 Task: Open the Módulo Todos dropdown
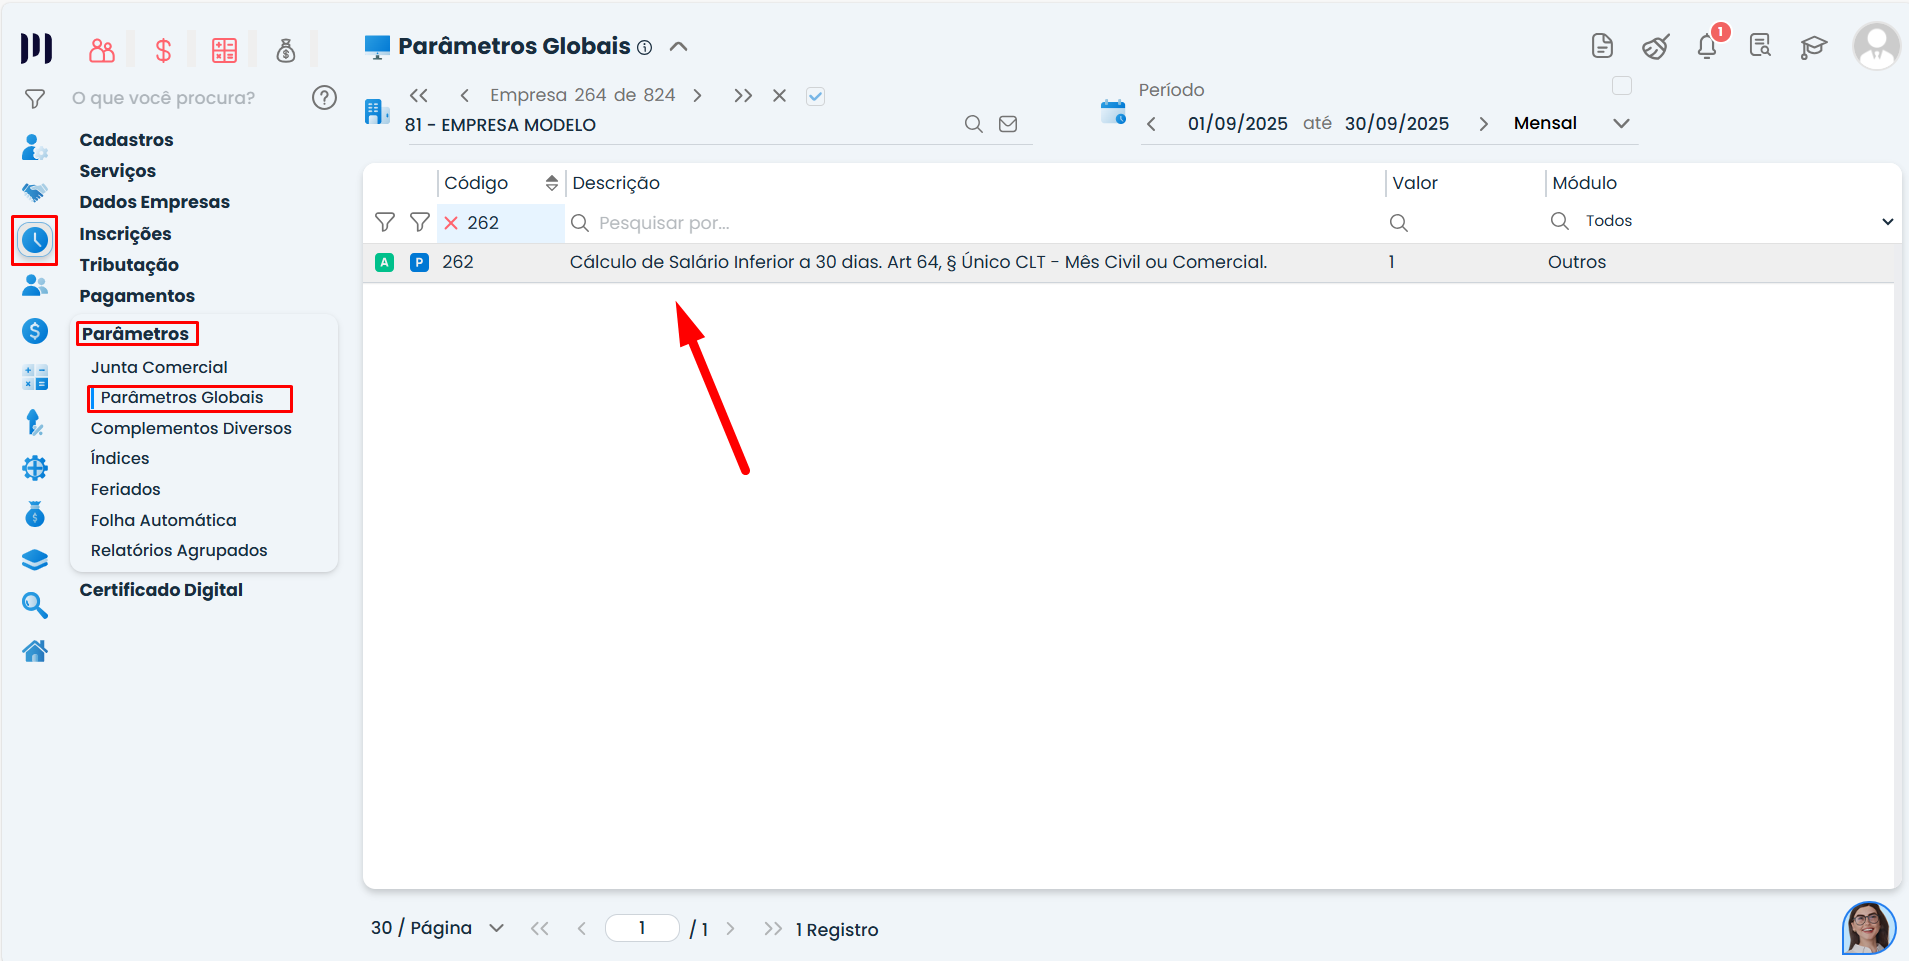1720,221
